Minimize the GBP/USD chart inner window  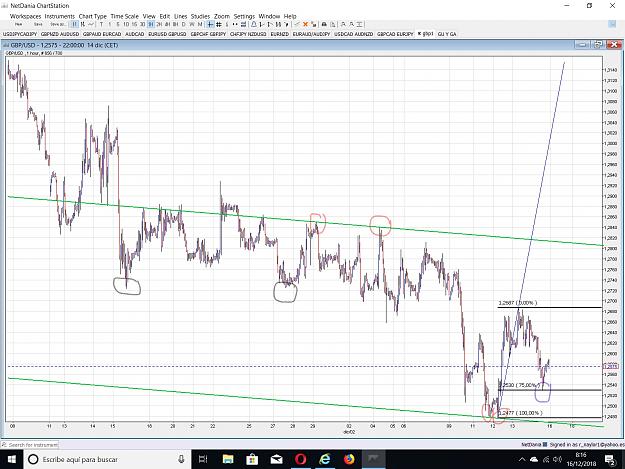click(x=583, y=45)
